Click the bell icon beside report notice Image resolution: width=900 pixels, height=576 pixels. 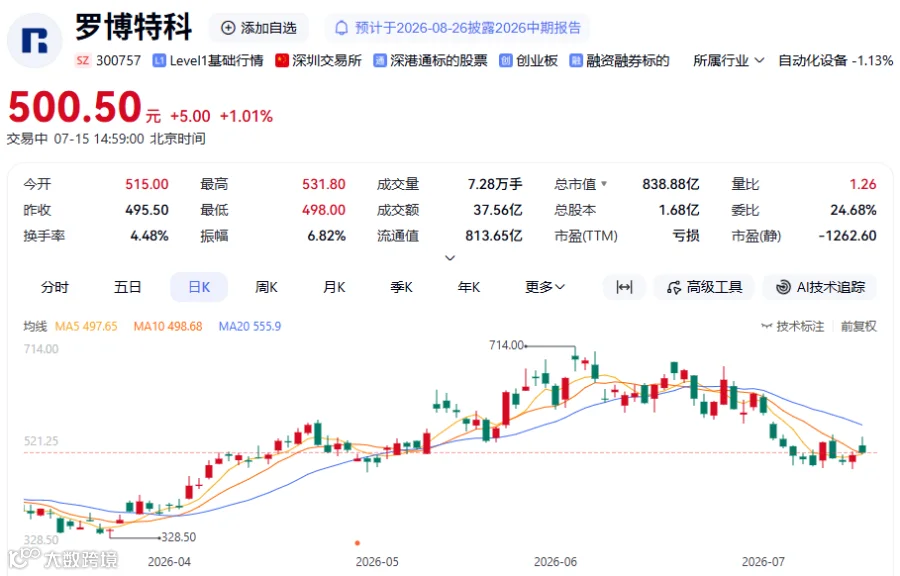(x=342, y=28)
